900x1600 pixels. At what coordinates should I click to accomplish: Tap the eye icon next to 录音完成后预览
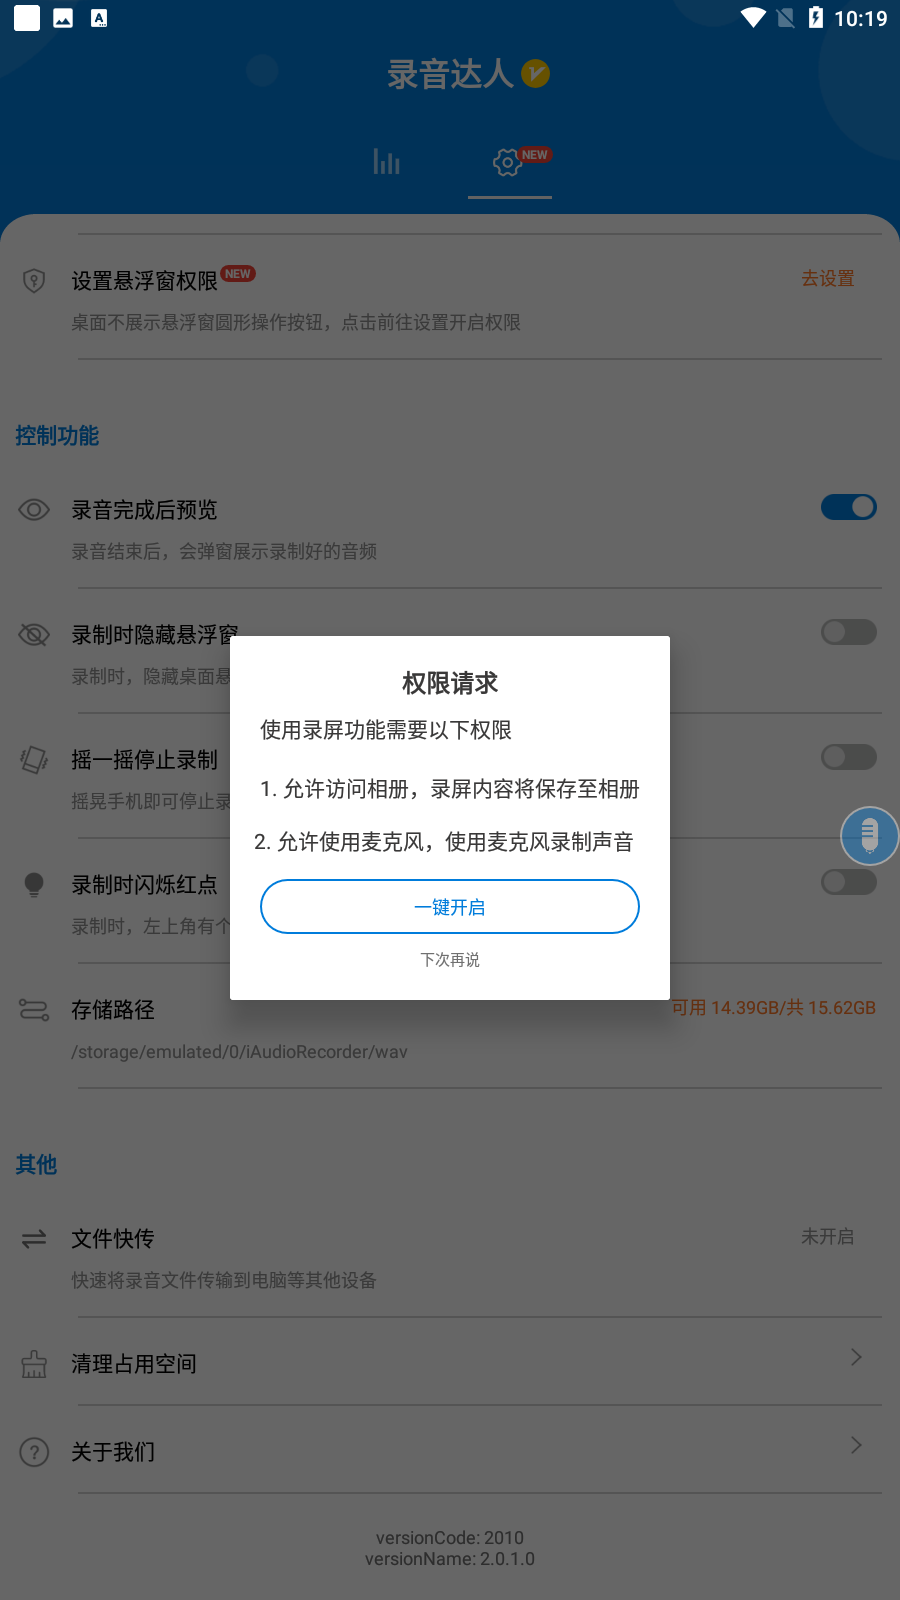coord(34,510)
